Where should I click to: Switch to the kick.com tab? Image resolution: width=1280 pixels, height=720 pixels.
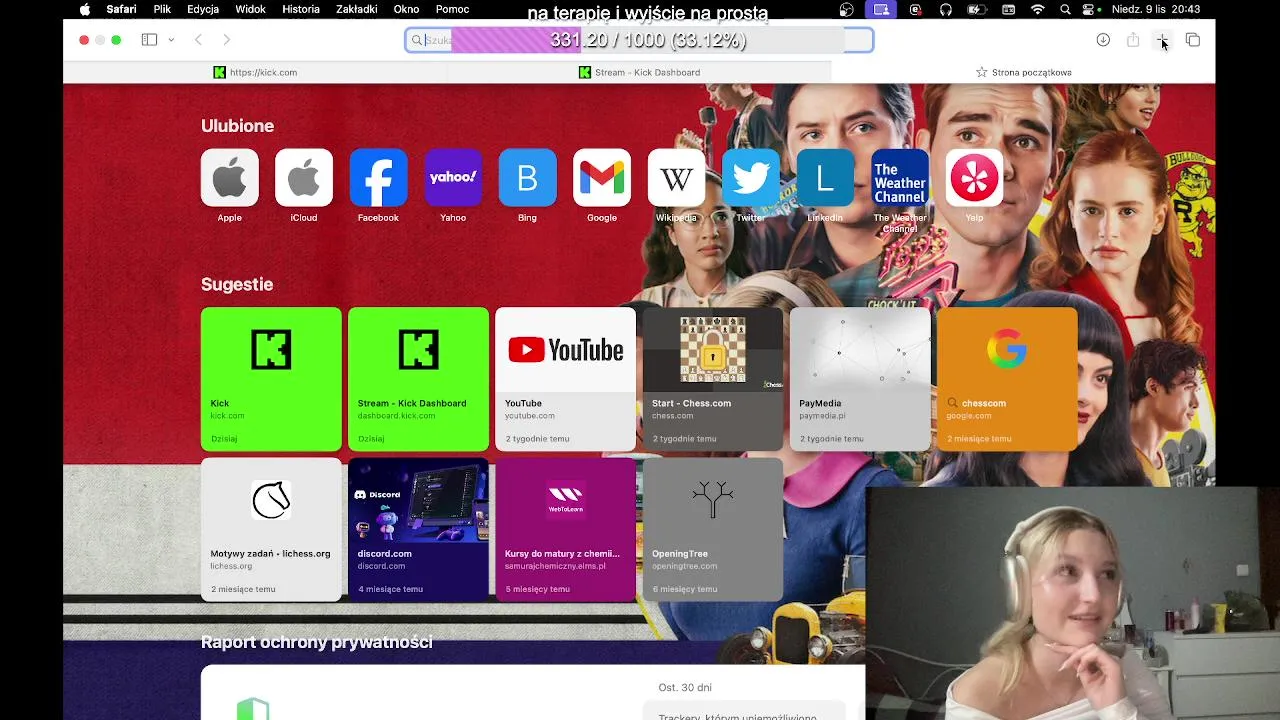(255, 72)
